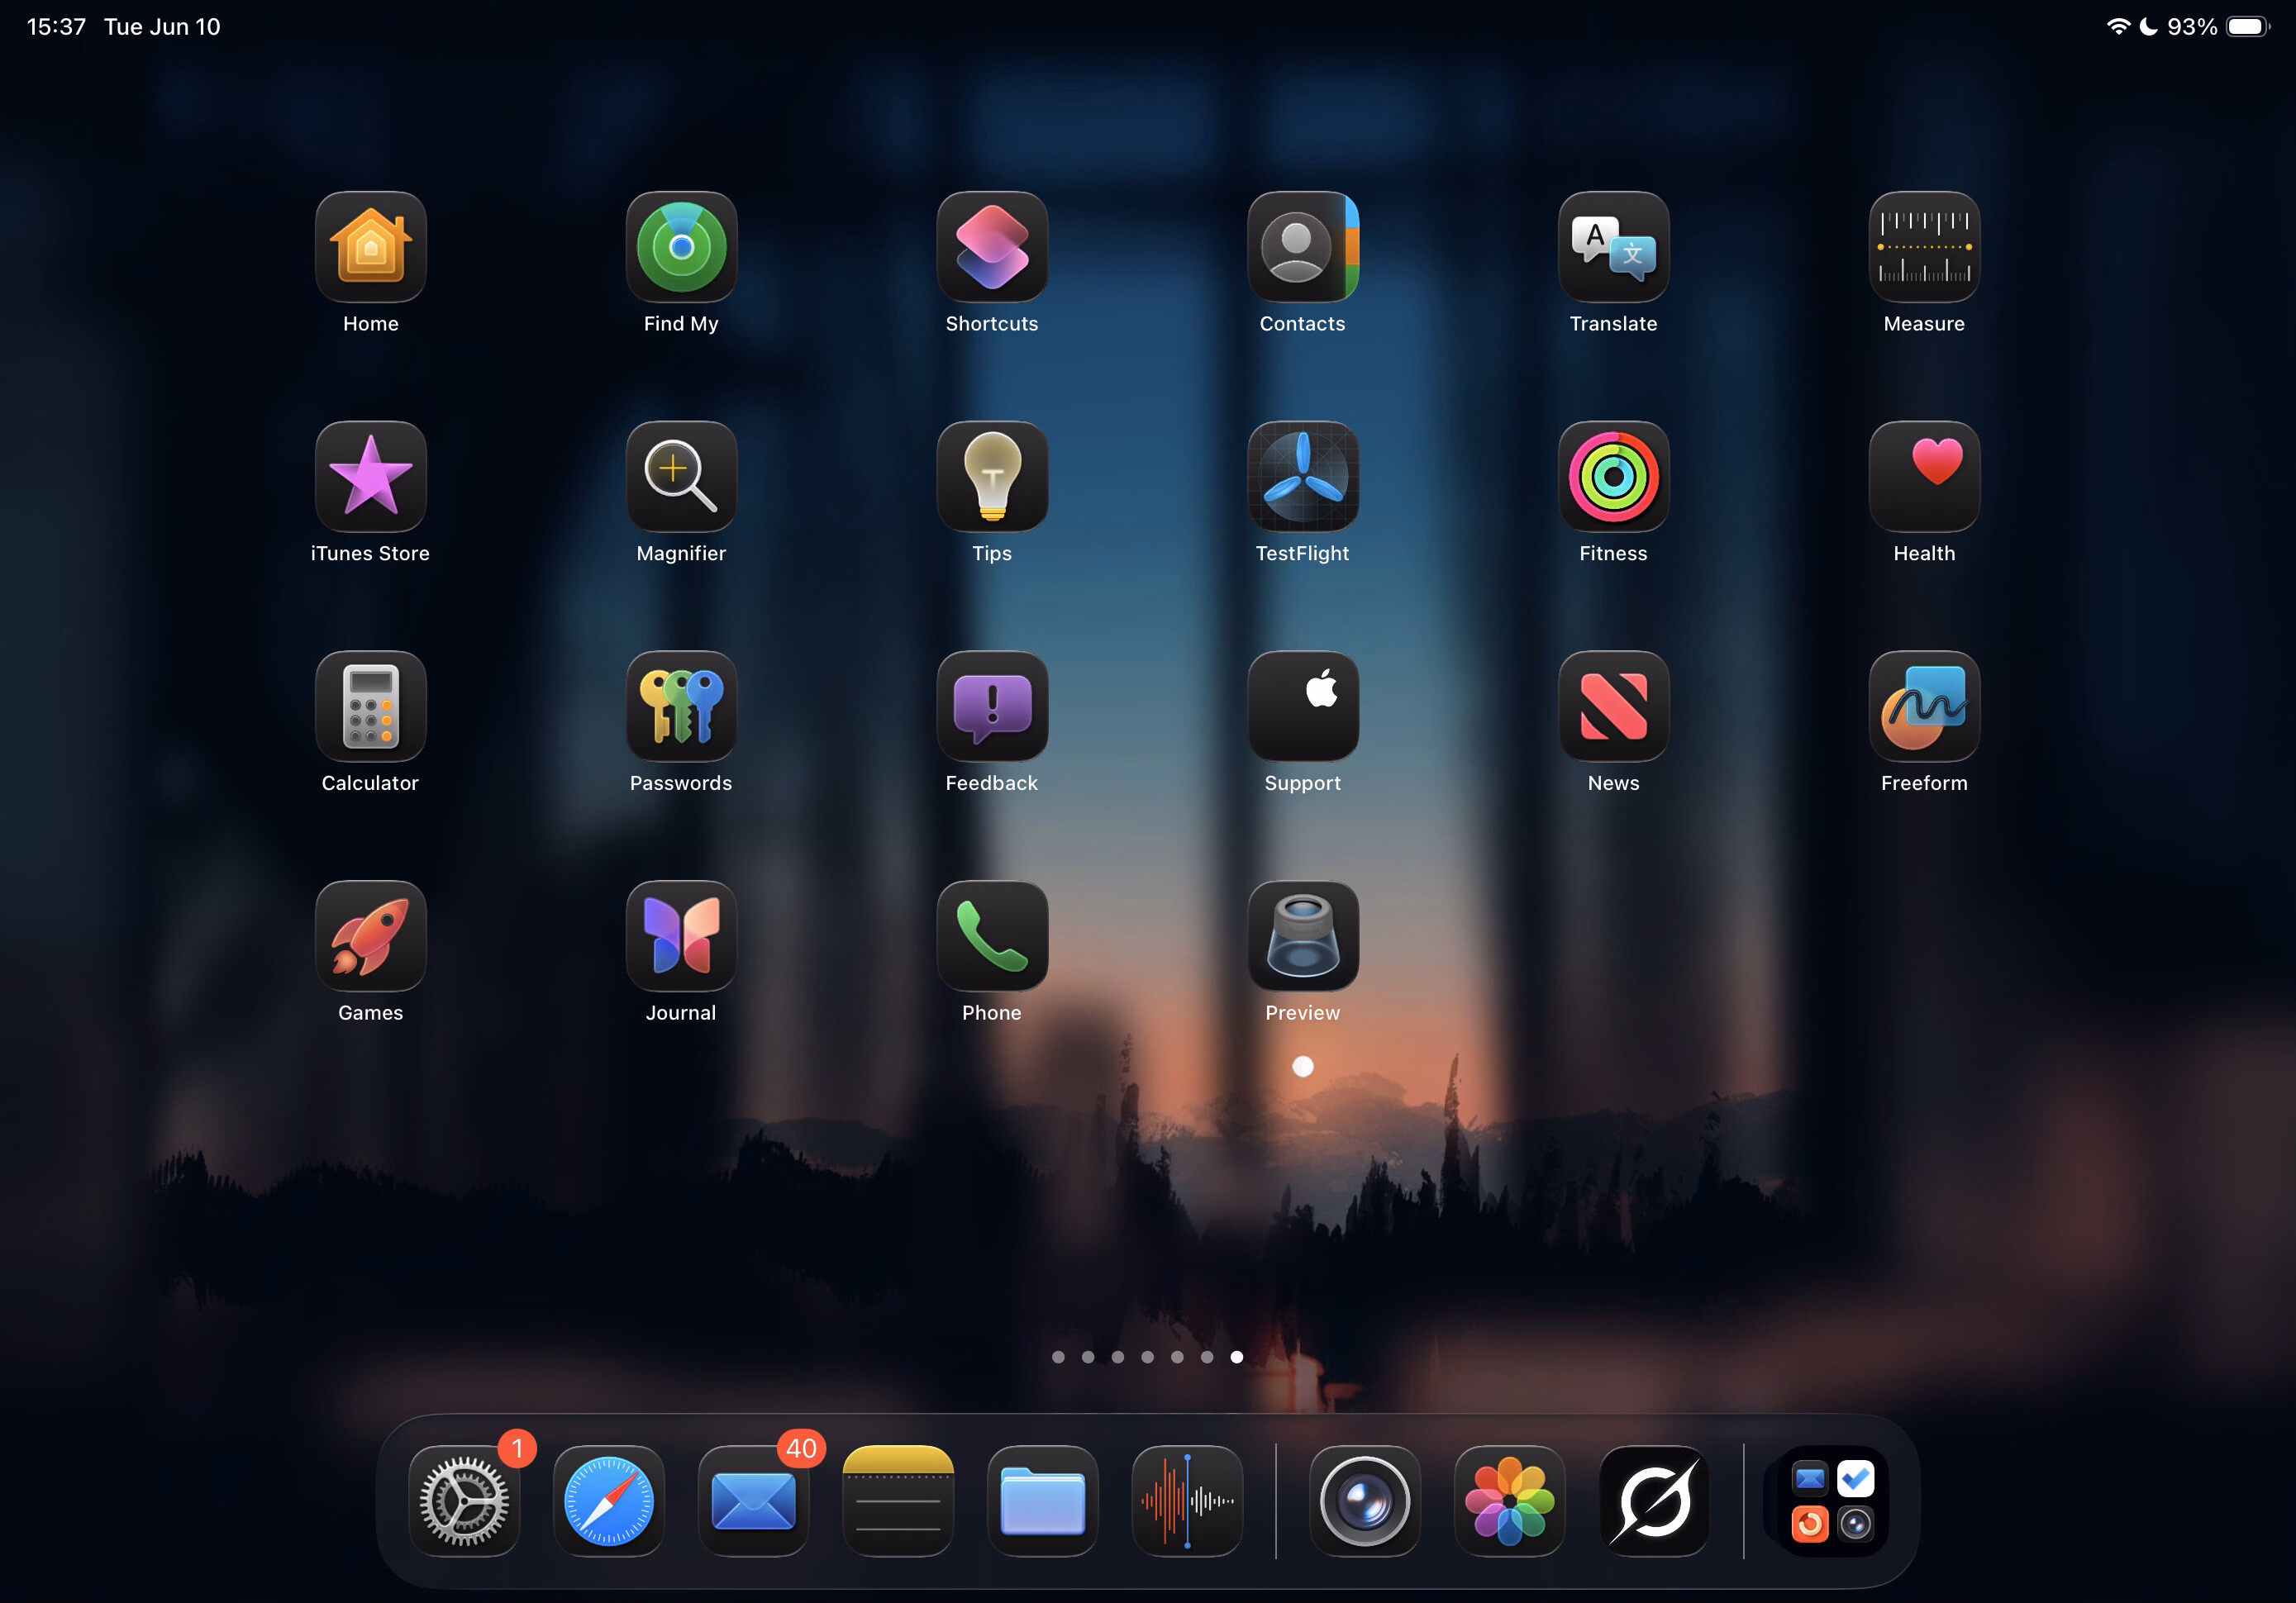
Task: Launch the Phone app
Action: [992, 936]
